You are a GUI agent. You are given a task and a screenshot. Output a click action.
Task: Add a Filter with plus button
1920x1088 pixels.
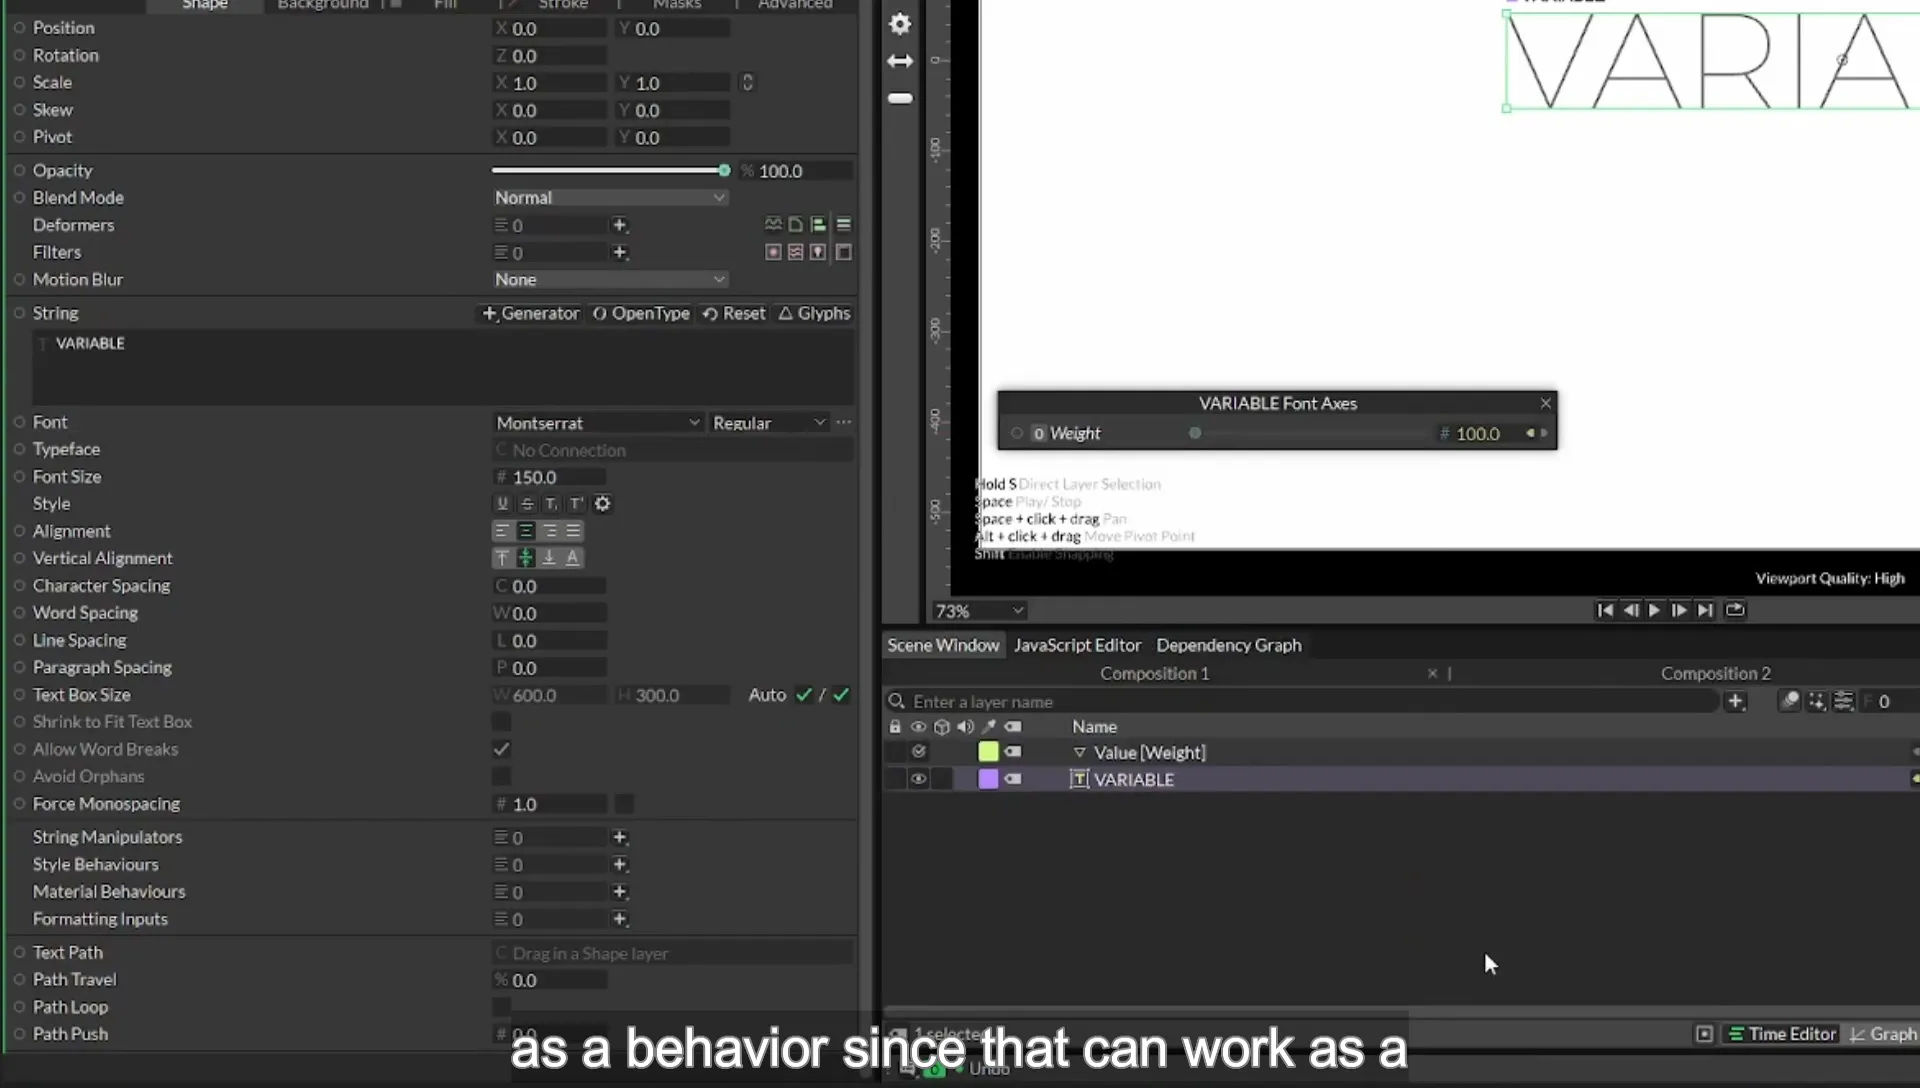[x=620, y=252]
